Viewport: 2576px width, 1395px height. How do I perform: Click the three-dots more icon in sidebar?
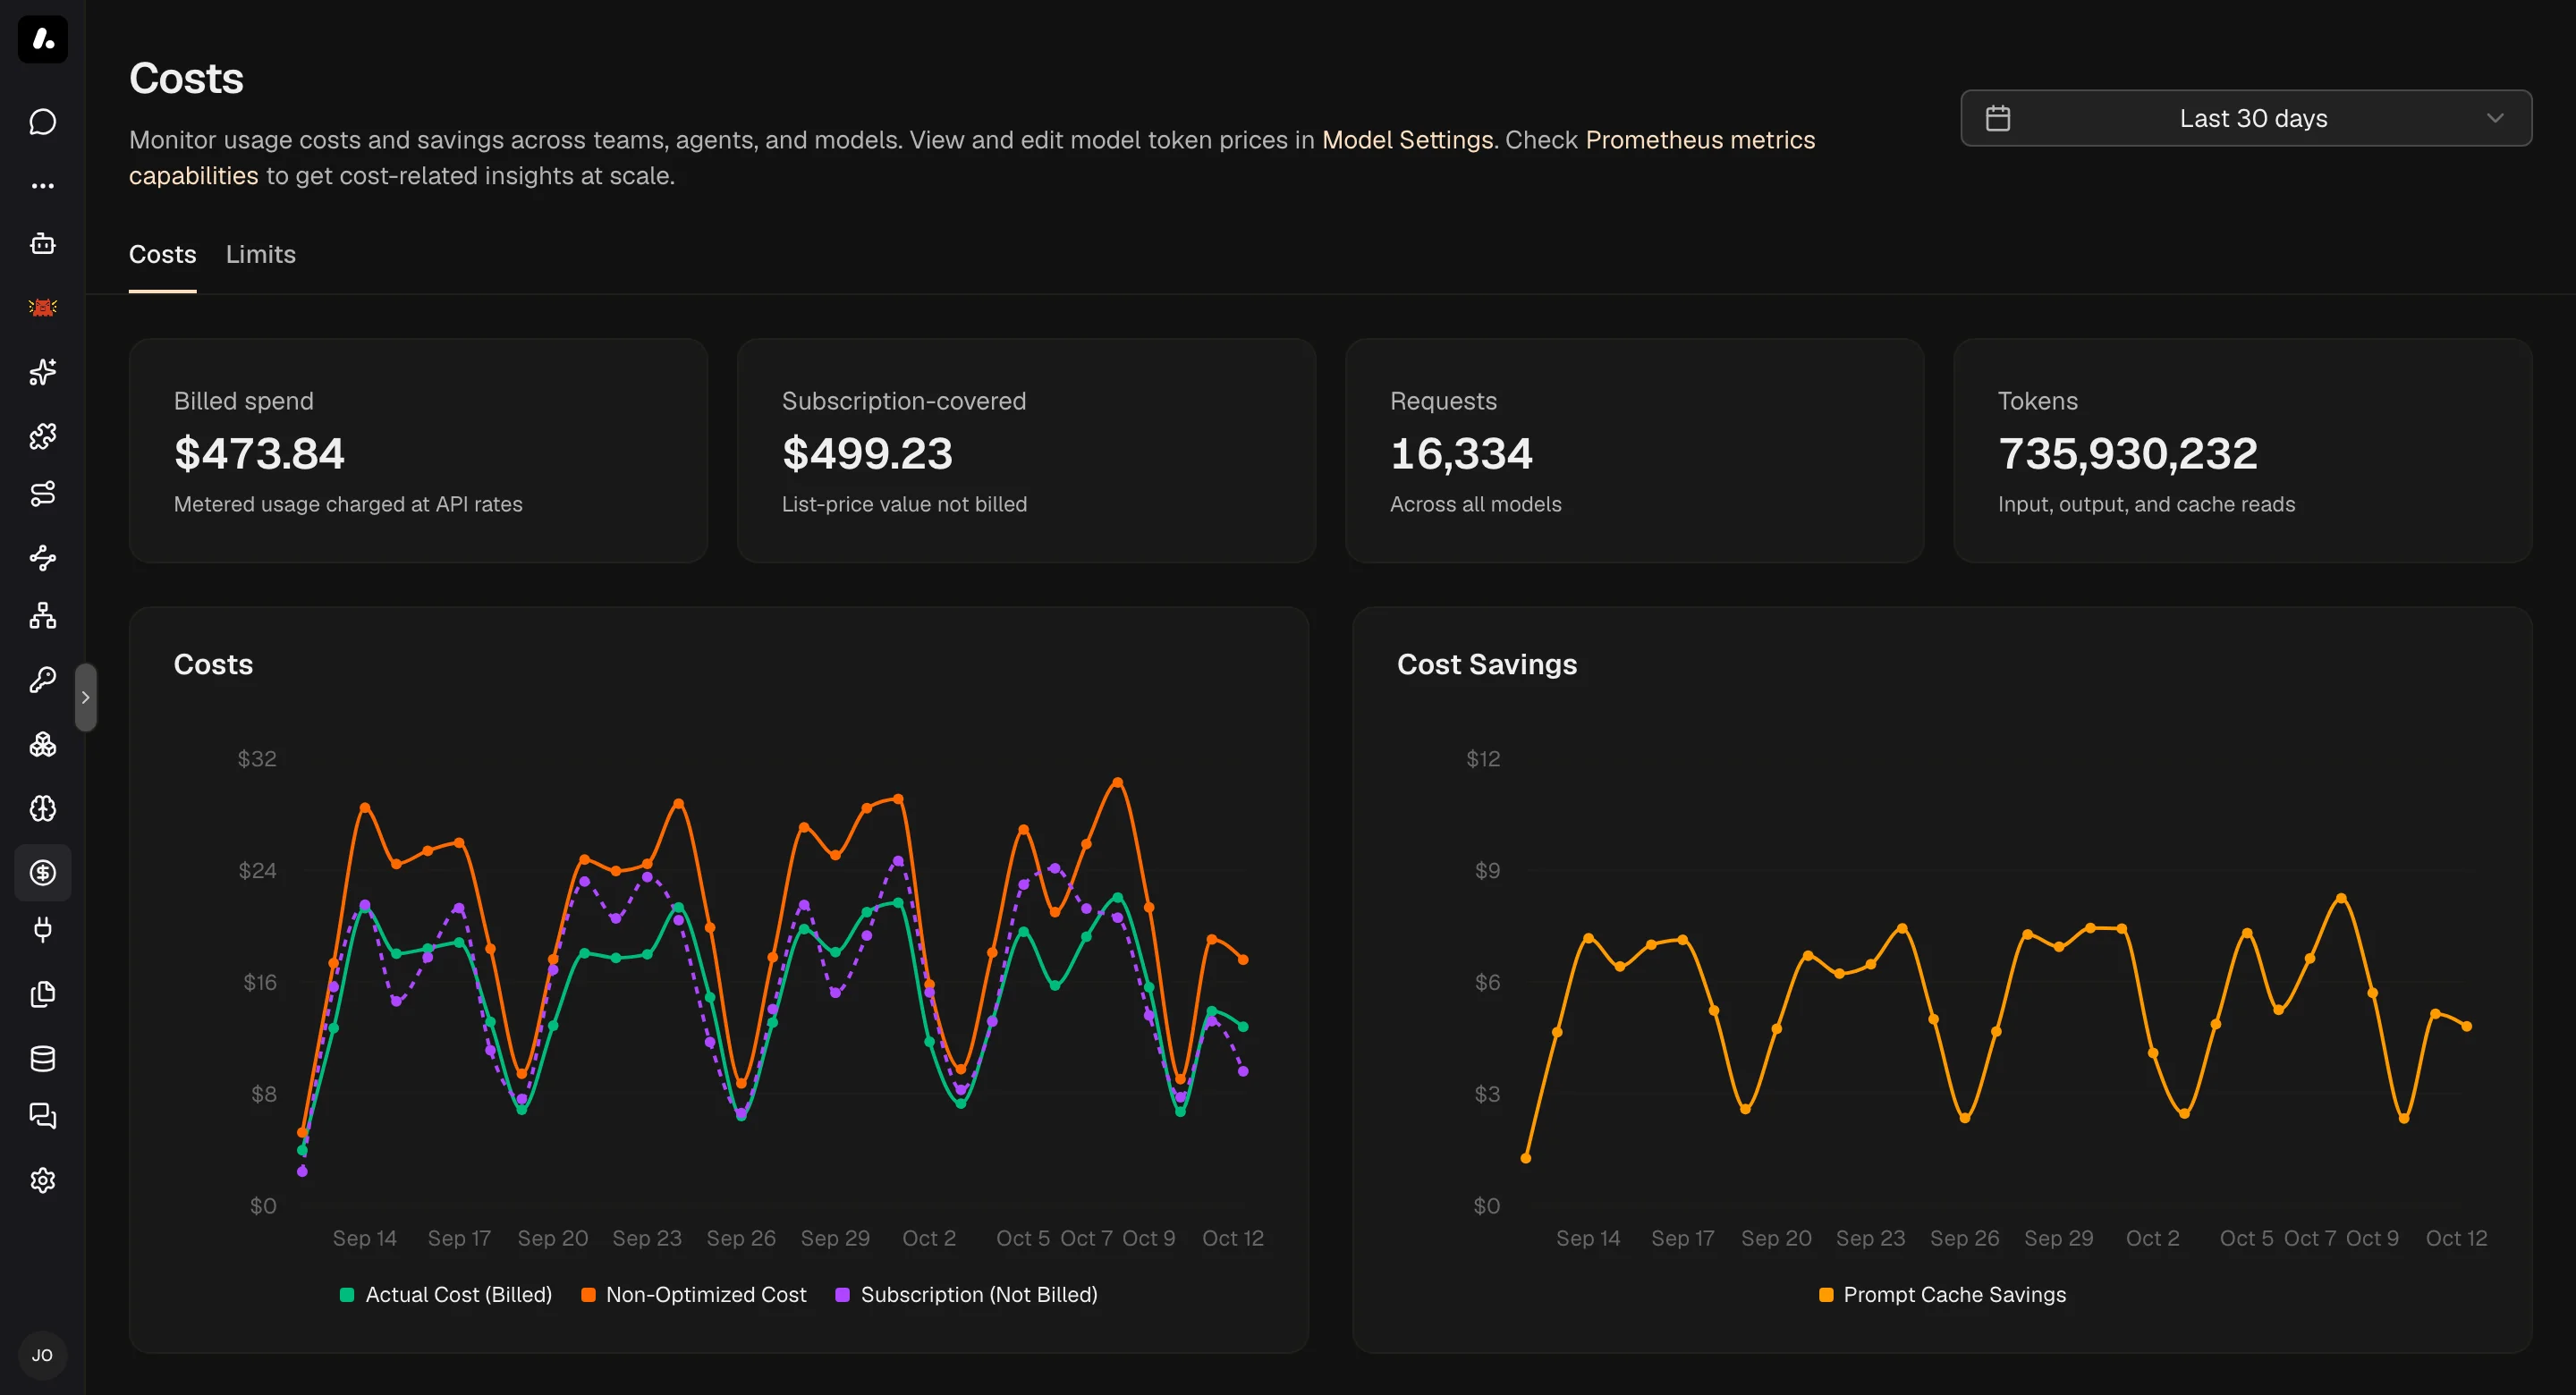tap(42, 185)
